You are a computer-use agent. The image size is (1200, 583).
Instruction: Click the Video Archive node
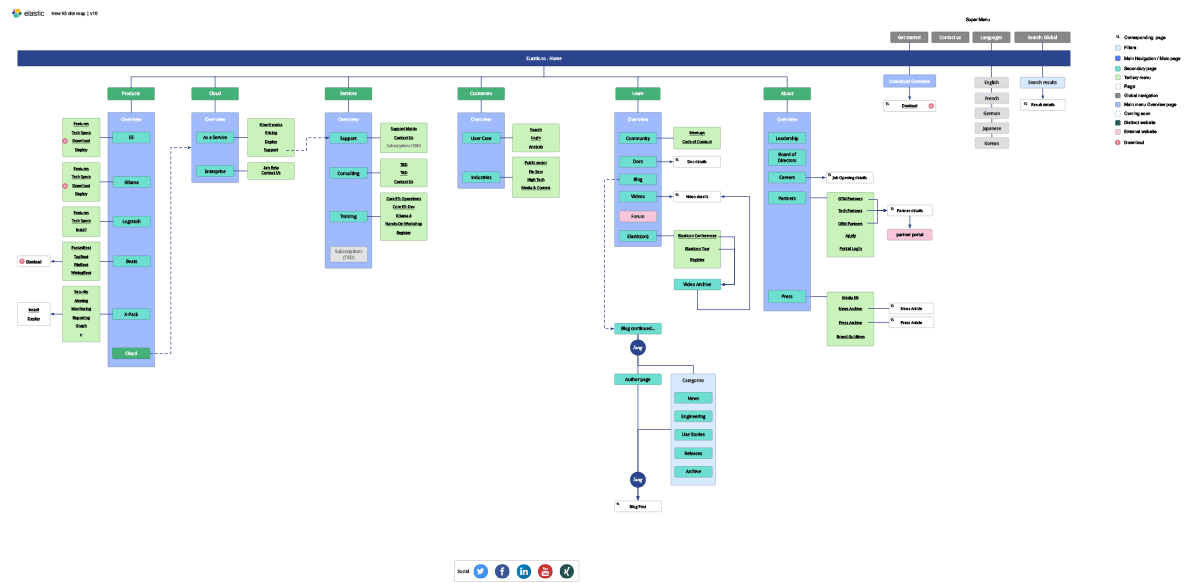coord(697,285)
